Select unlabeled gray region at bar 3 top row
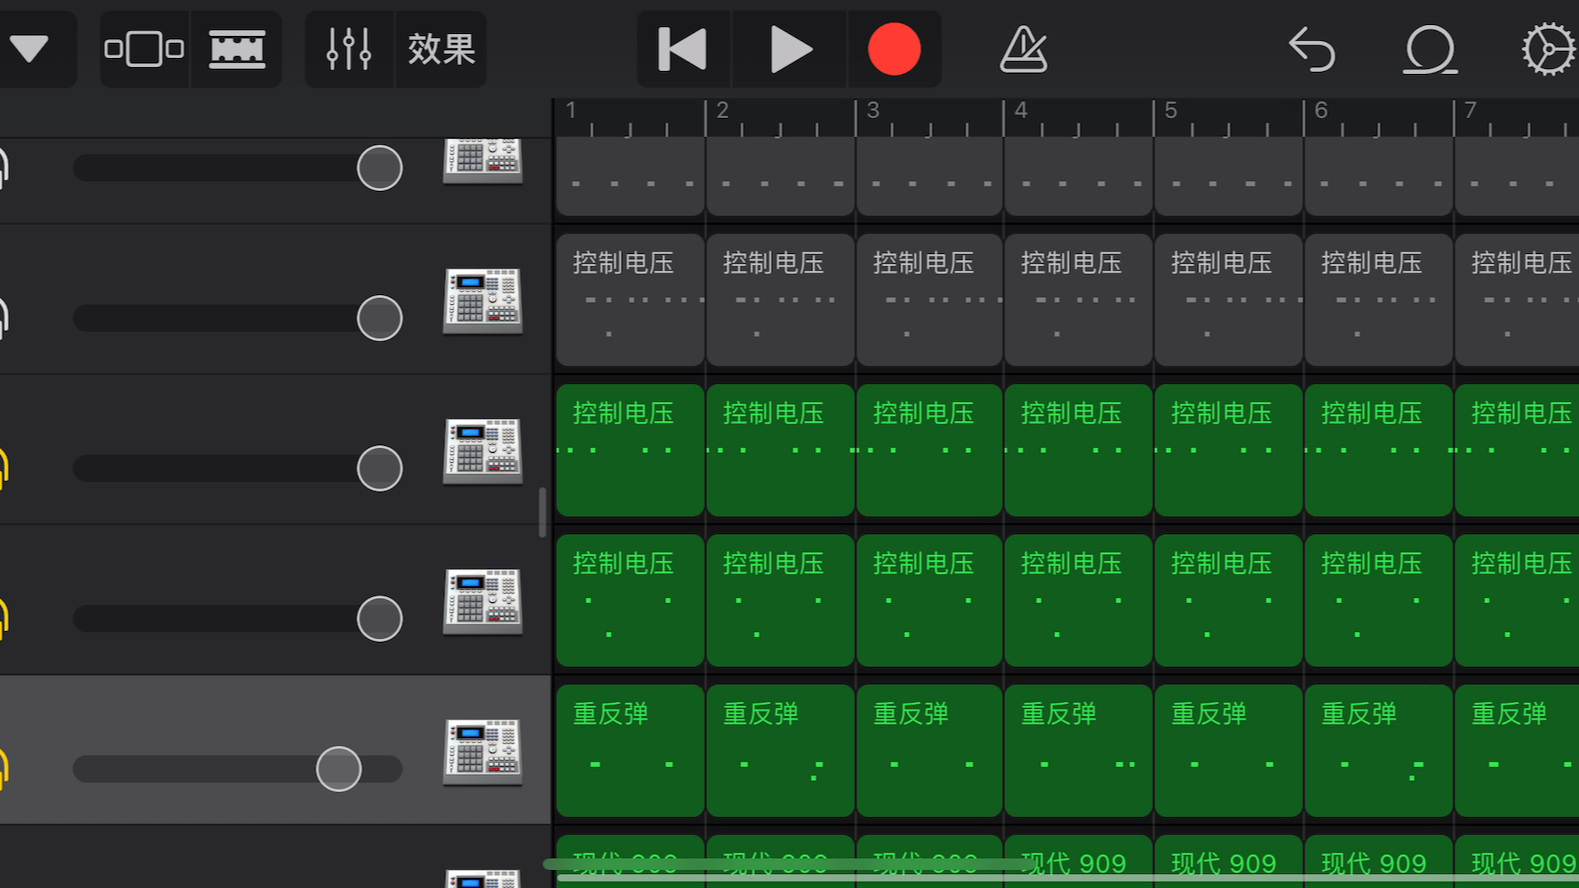 [x=929, y=176]
